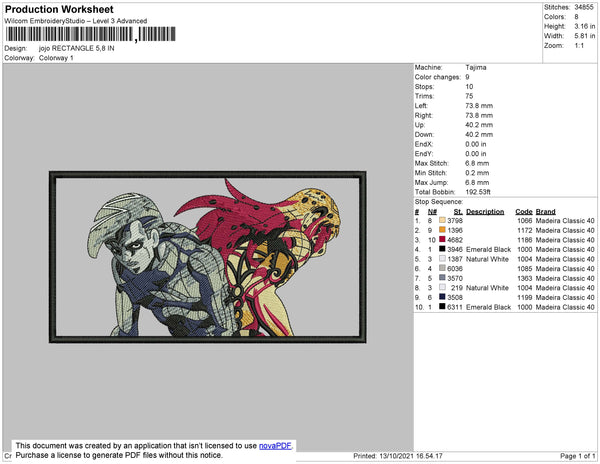Click the black swatch next to 3946
The height and width of the screenshot is (464, 600).
[x=442, y=249]
